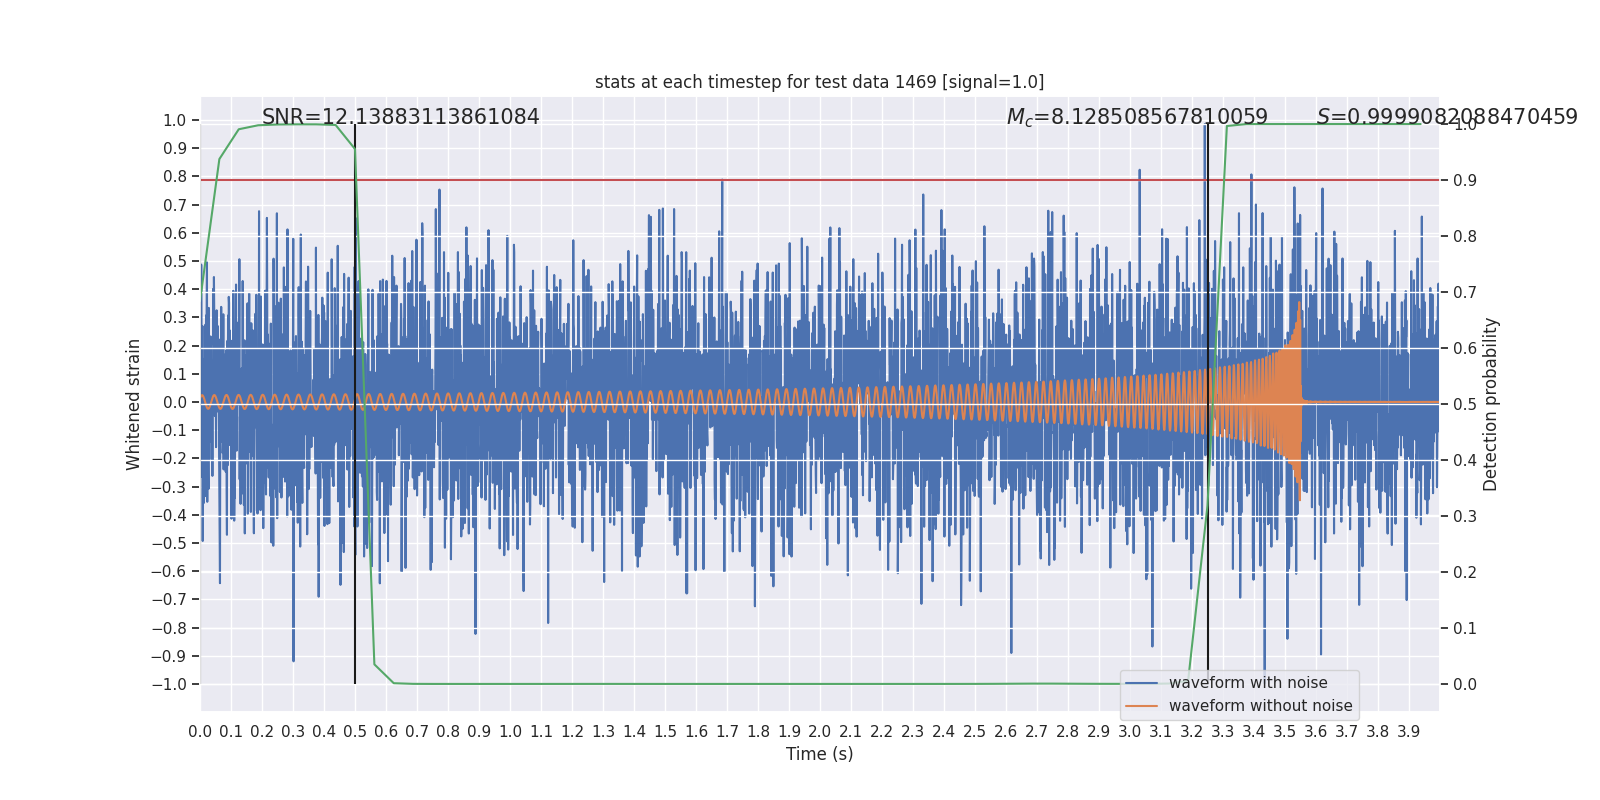Viewport: 1600px width, 800px height.
Task: Click the 3.9 tick label on time axis
Action: [1408, 732]
